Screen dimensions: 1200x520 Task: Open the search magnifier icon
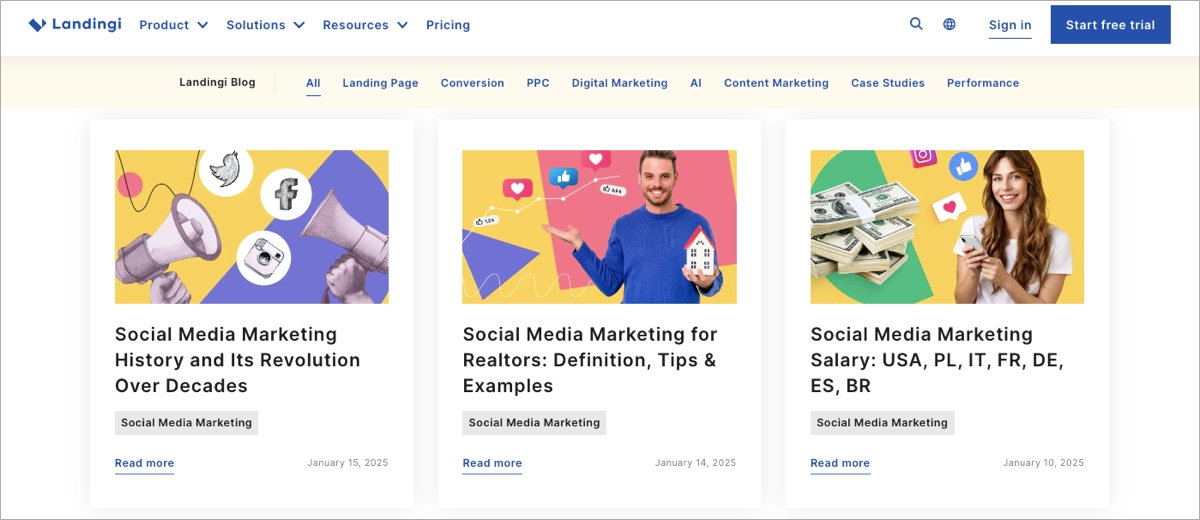[x=916, y=24]
